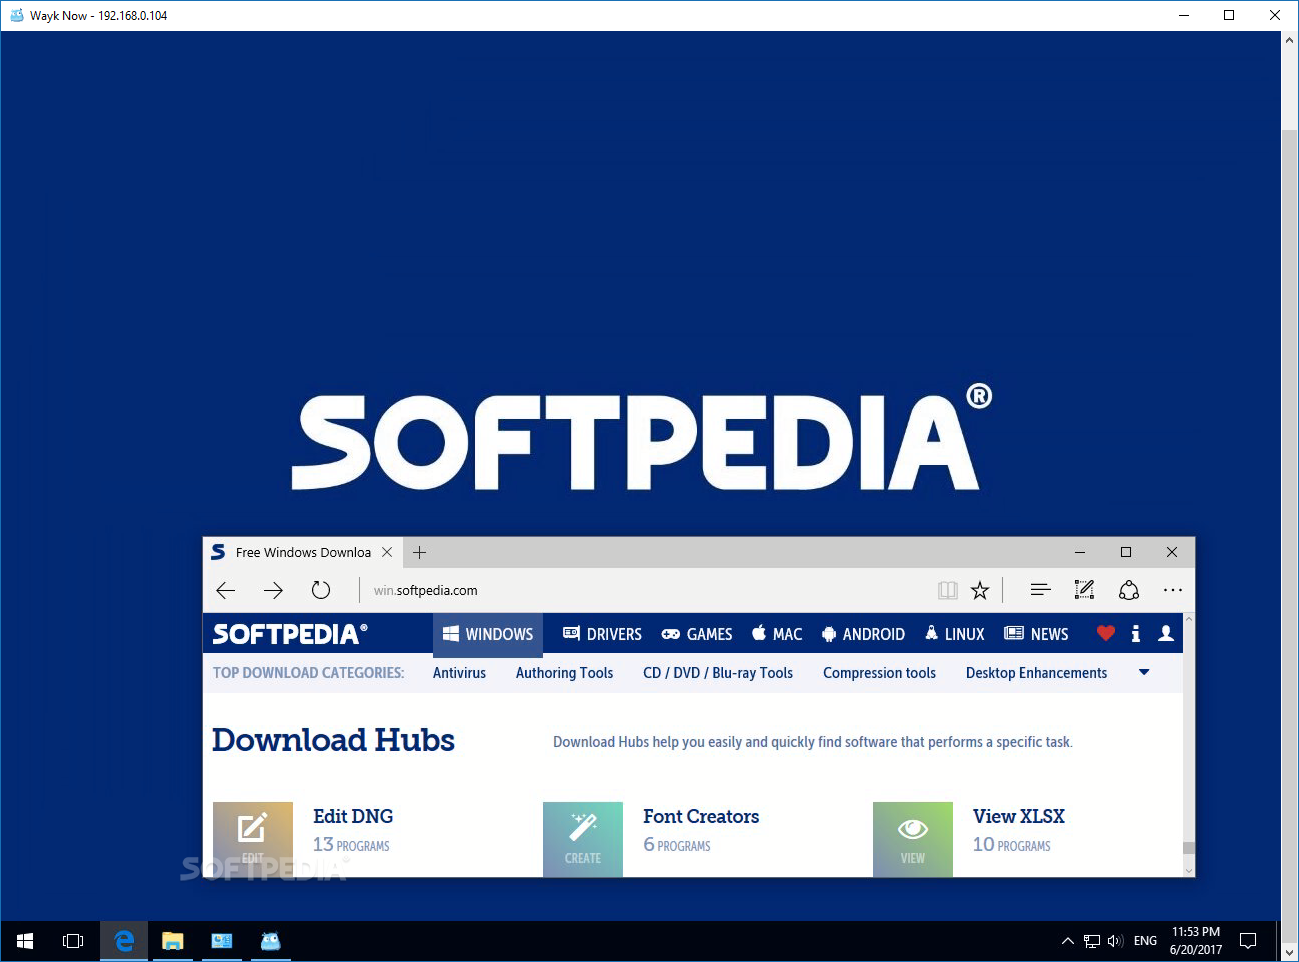Open a new Edge tab

click(419, 552)
